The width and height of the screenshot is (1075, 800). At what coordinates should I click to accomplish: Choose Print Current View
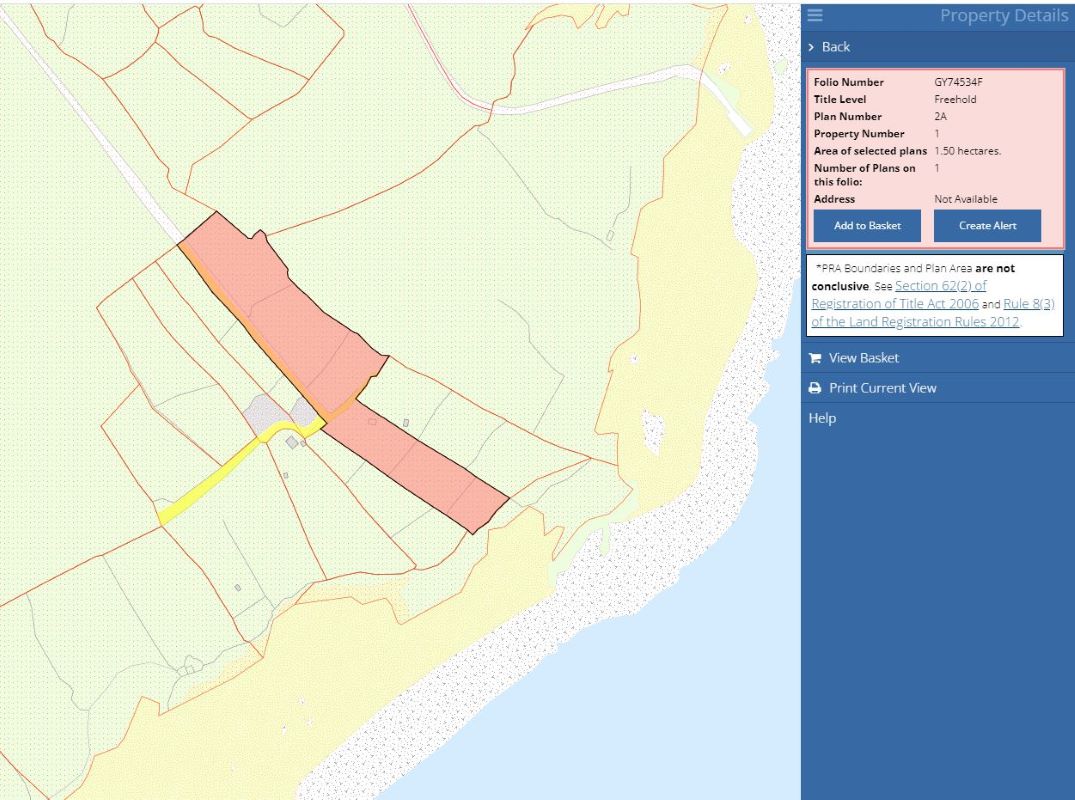pyautogui.click(x=882, y=388)
